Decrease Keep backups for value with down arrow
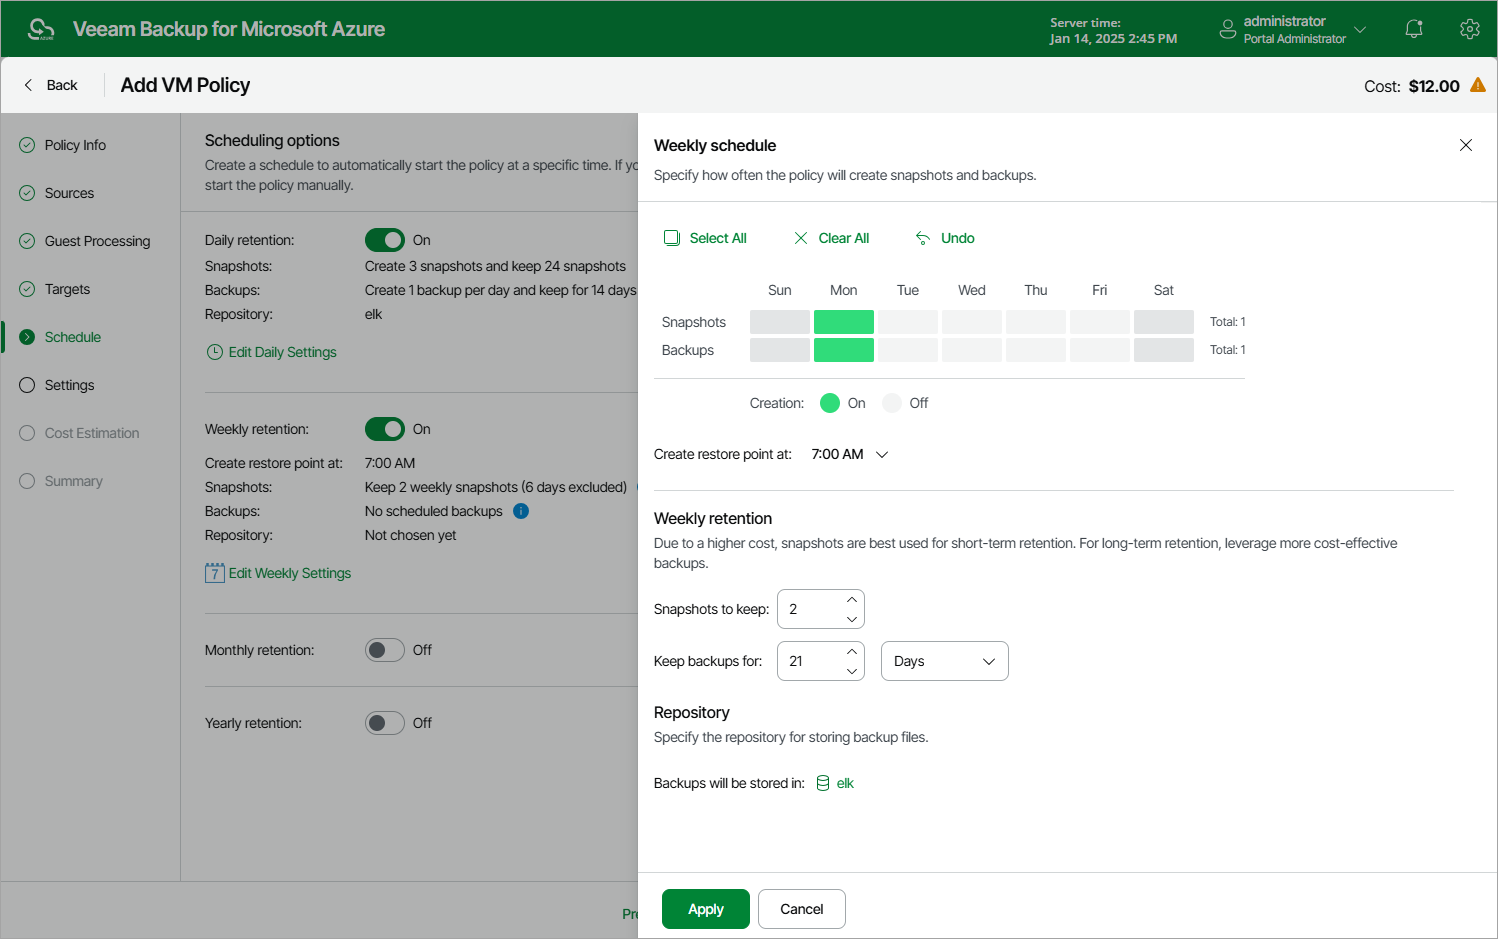The image size is (1498, 939). coord(852,671)
